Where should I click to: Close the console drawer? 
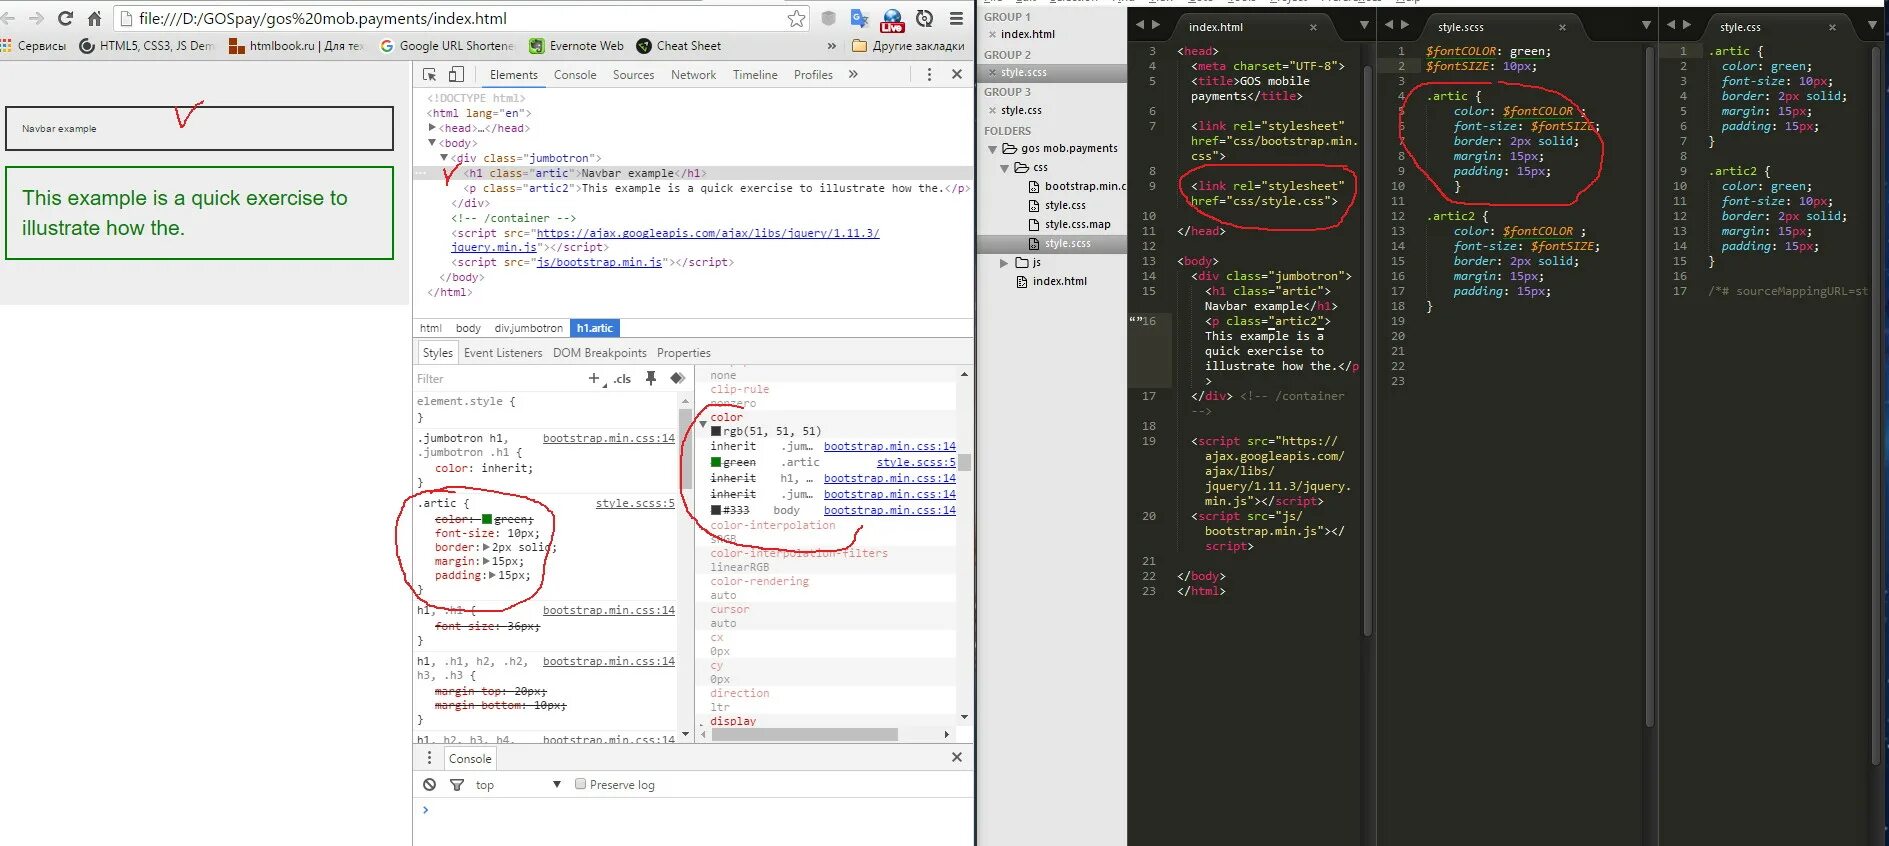[957, 757]
